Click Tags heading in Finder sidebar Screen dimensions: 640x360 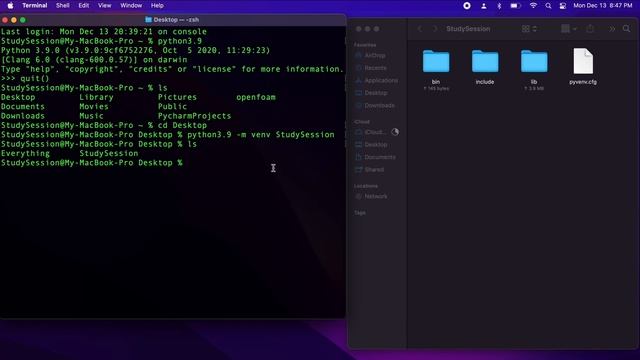[x=360, y=213]
